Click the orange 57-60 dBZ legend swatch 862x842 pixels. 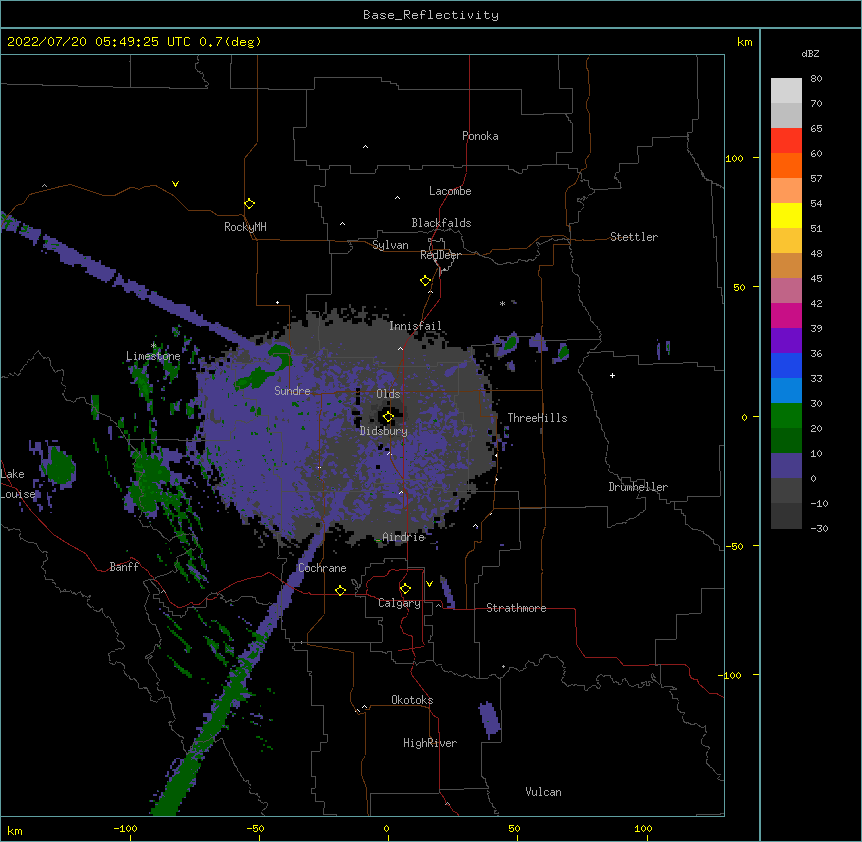[786, 165]
